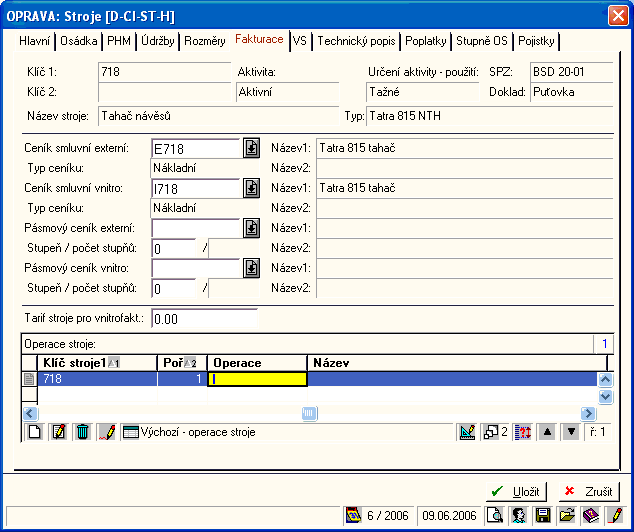This screenshot has width=634, height=532.
Task: Open the Ceník smluvní vnitro lookup button
Action: click(251, 188)
